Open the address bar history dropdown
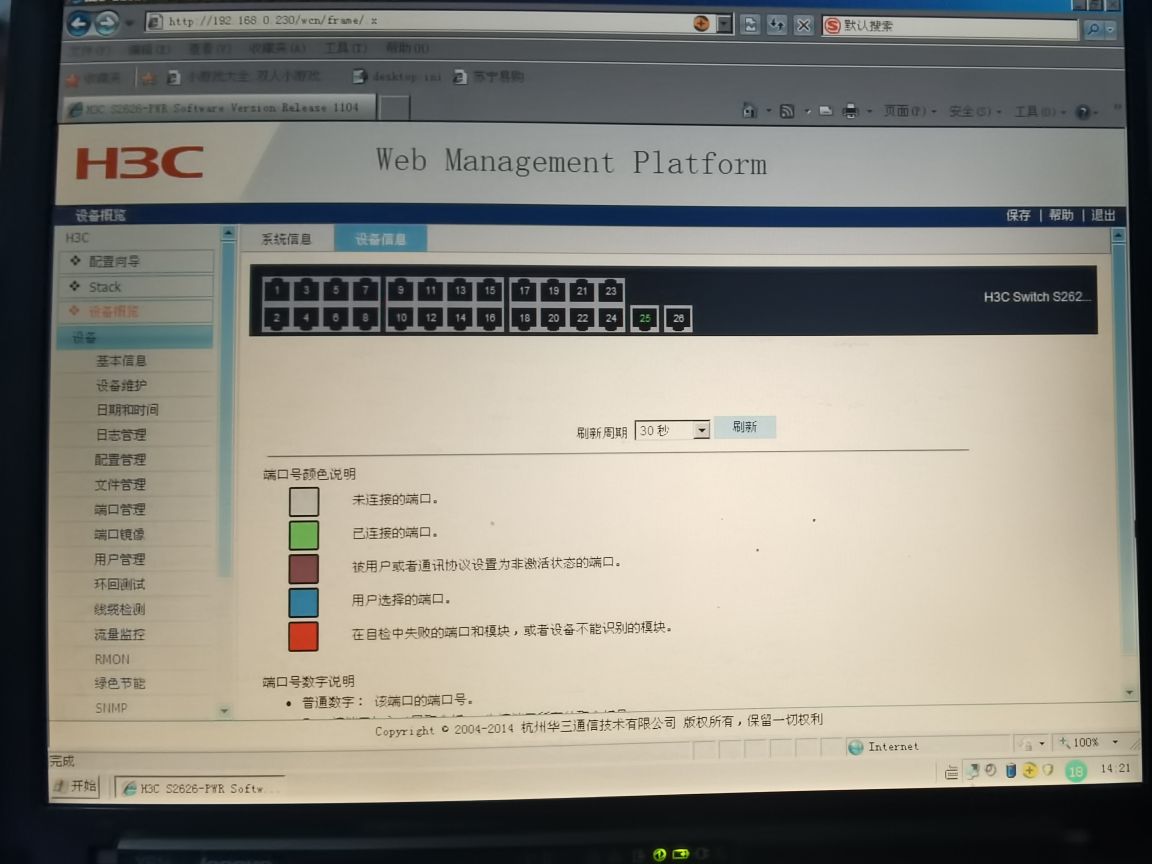This screenshot has height=864, width=1152. pyautogui.click(x=724, y=24)
